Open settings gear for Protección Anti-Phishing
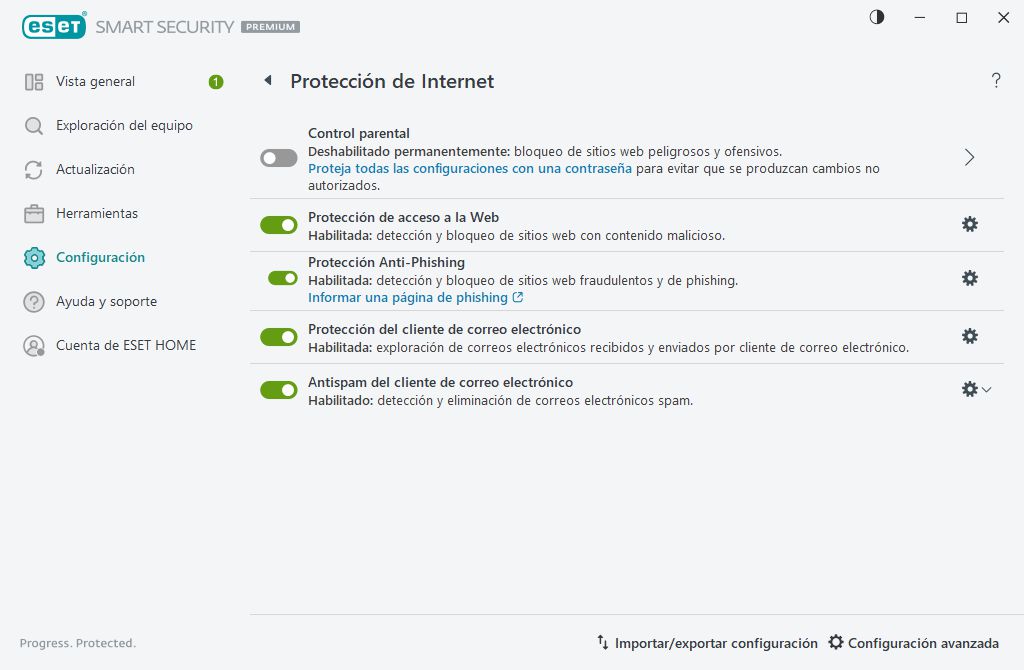The height and width of the screenshot is (670, 1024). click(969, 278)
